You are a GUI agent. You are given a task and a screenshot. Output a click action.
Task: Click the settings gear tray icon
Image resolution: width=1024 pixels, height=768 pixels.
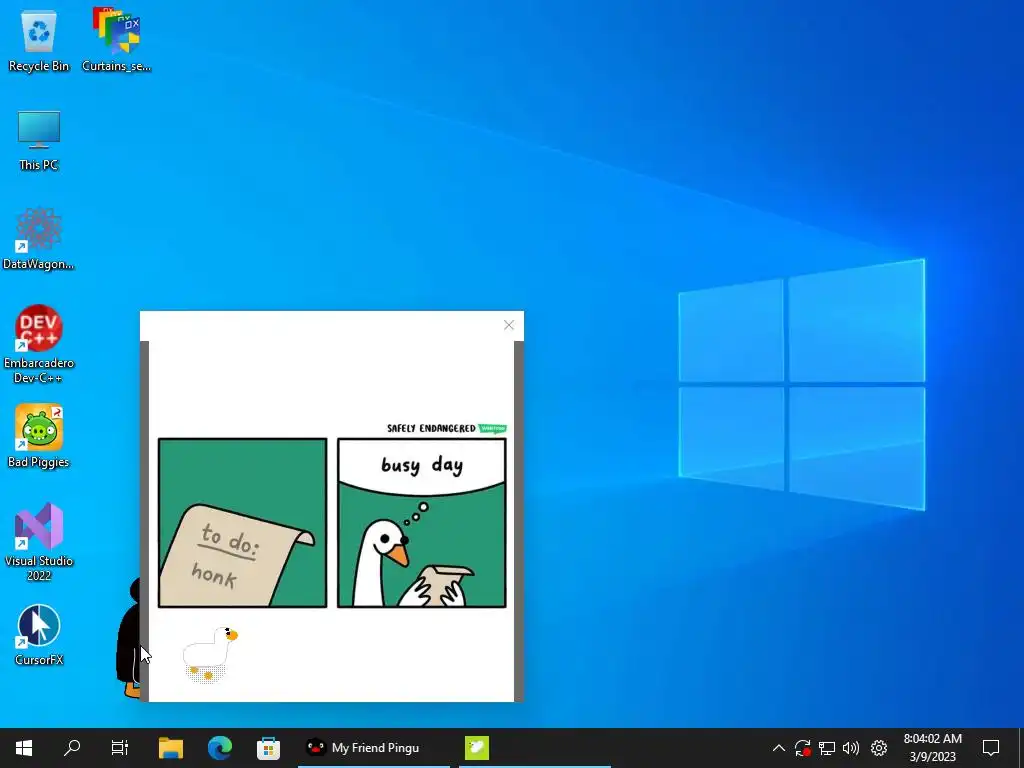tap(879, 748)
